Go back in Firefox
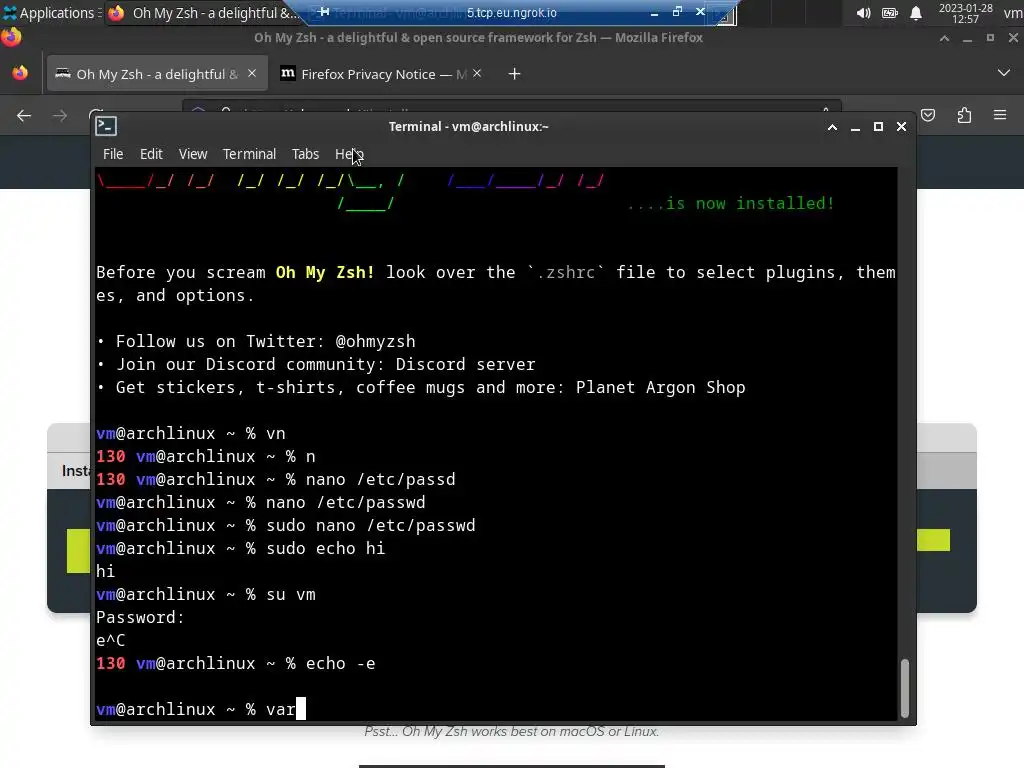Screen dimensions: 1024x768 click(x=24, y=116)
